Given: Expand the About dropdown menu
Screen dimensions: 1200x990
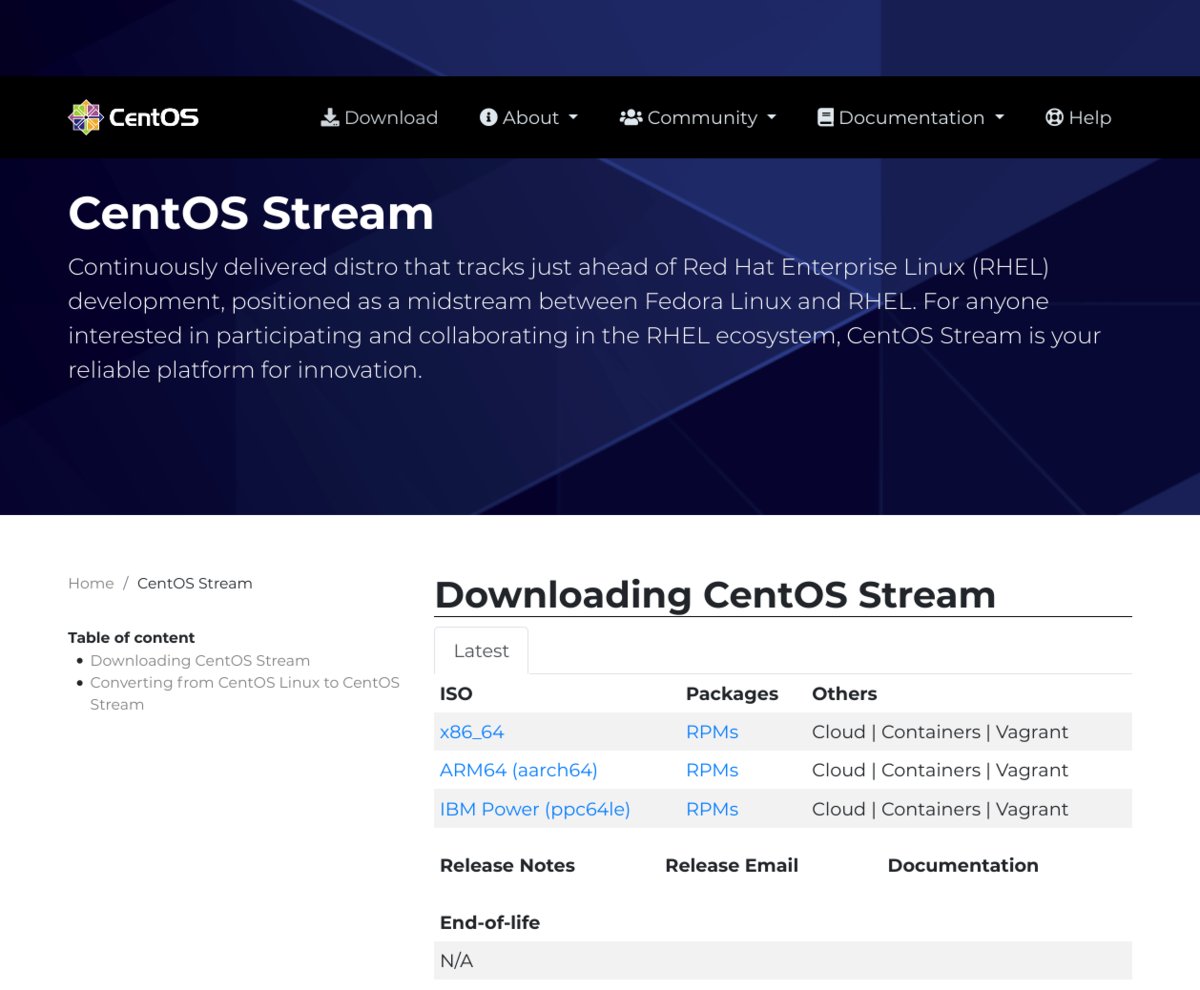Looking at the screenshot, I should tap(529, 117).
